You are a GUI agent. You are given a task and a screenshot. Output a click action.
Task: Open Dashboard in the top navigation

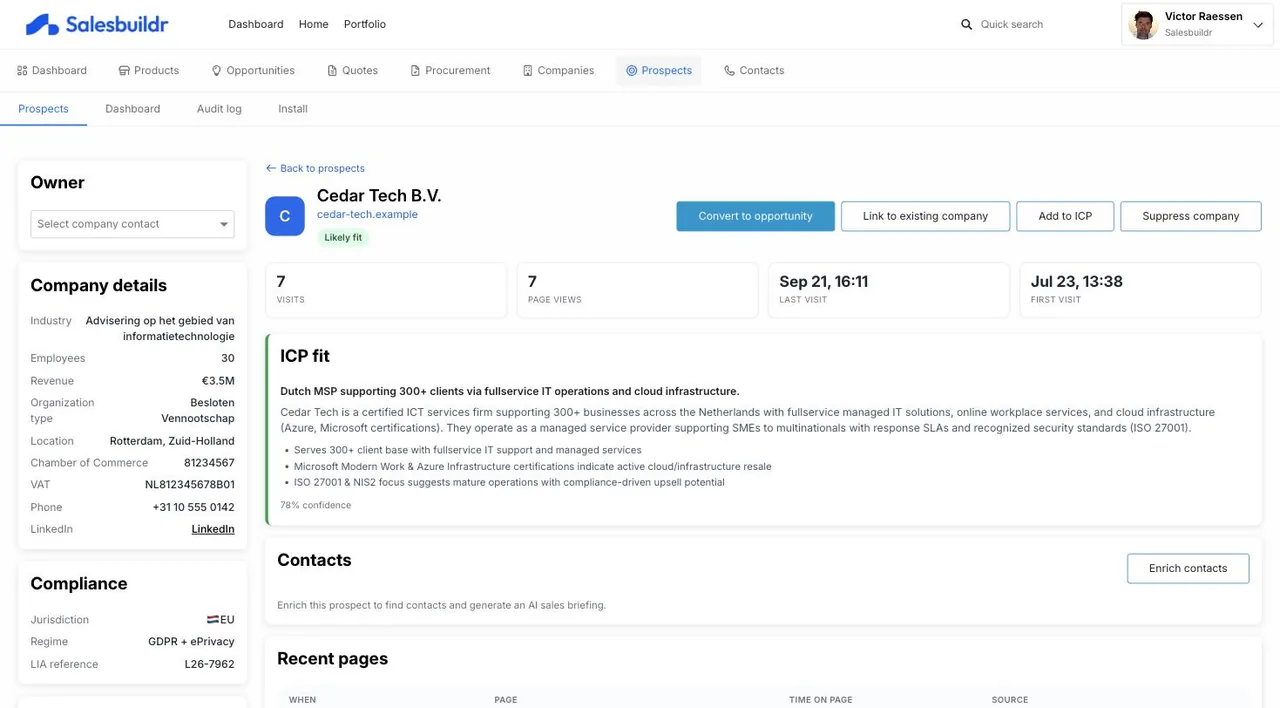coord(256,24)
